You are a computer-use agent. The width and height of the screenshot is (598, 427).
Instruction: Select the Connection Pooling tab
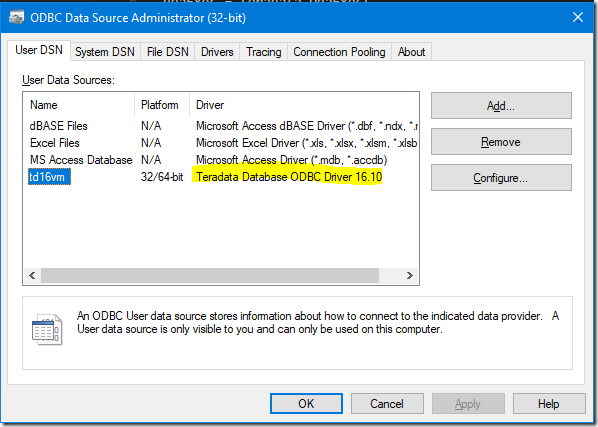coord(339,51)
